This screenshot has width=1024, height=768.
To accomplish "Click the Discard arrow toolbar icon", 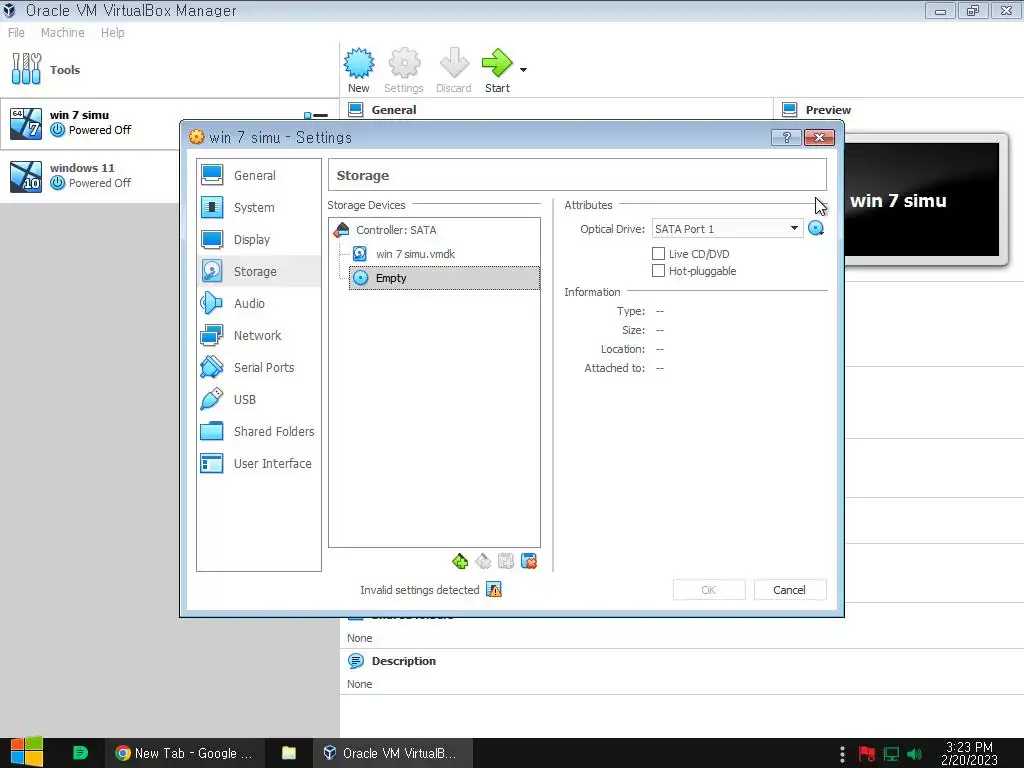I will tap(454, 63).
